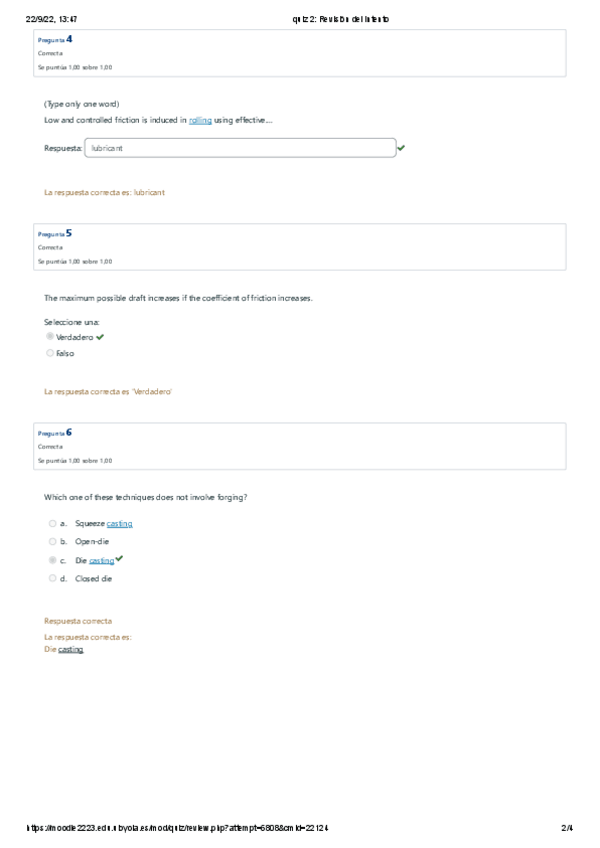Select the Falso radio button
Viewport: 600px width, 848px height.
(50, 353)
